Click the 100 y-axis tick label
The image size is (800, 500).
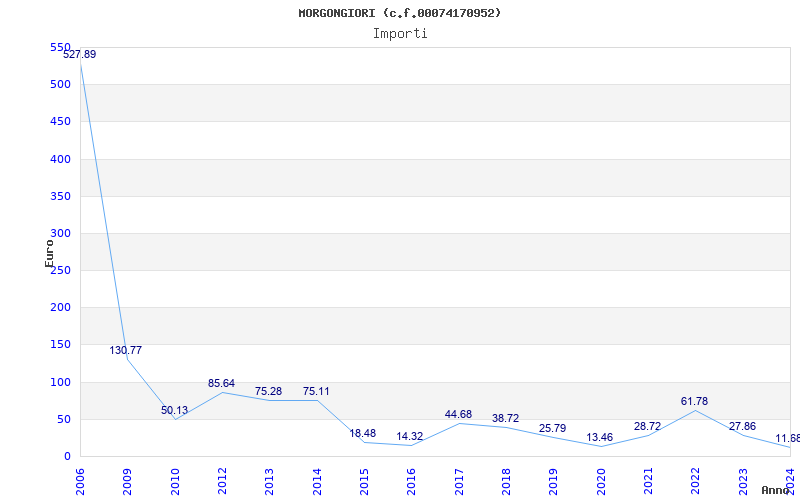pyautogui.click(x=60, y=382)
